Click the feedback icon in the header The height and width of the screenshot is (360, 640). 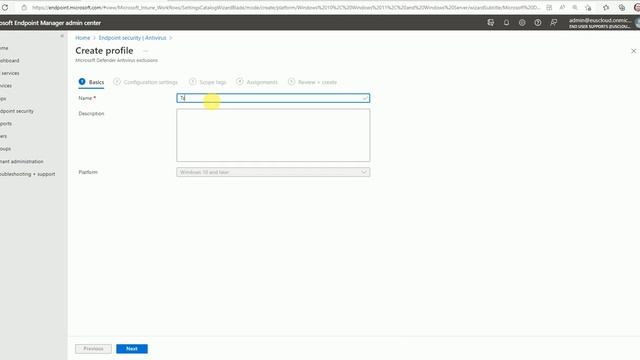point(553,23)
